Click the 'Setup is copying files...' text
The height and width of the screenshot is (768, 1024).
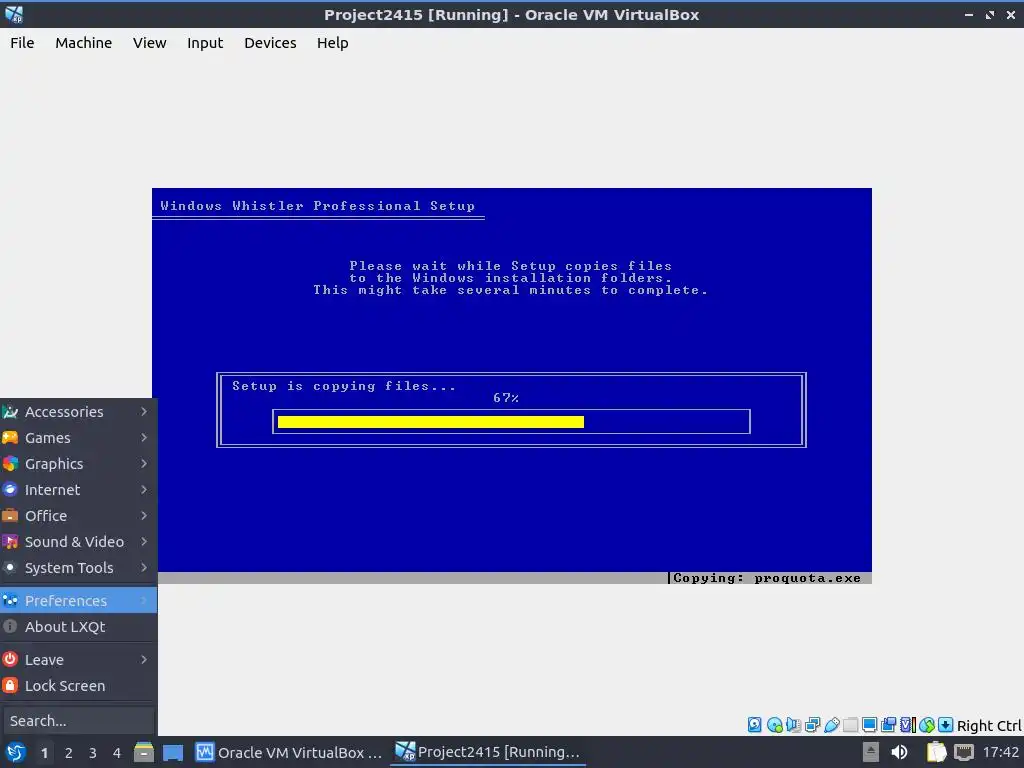344,386
